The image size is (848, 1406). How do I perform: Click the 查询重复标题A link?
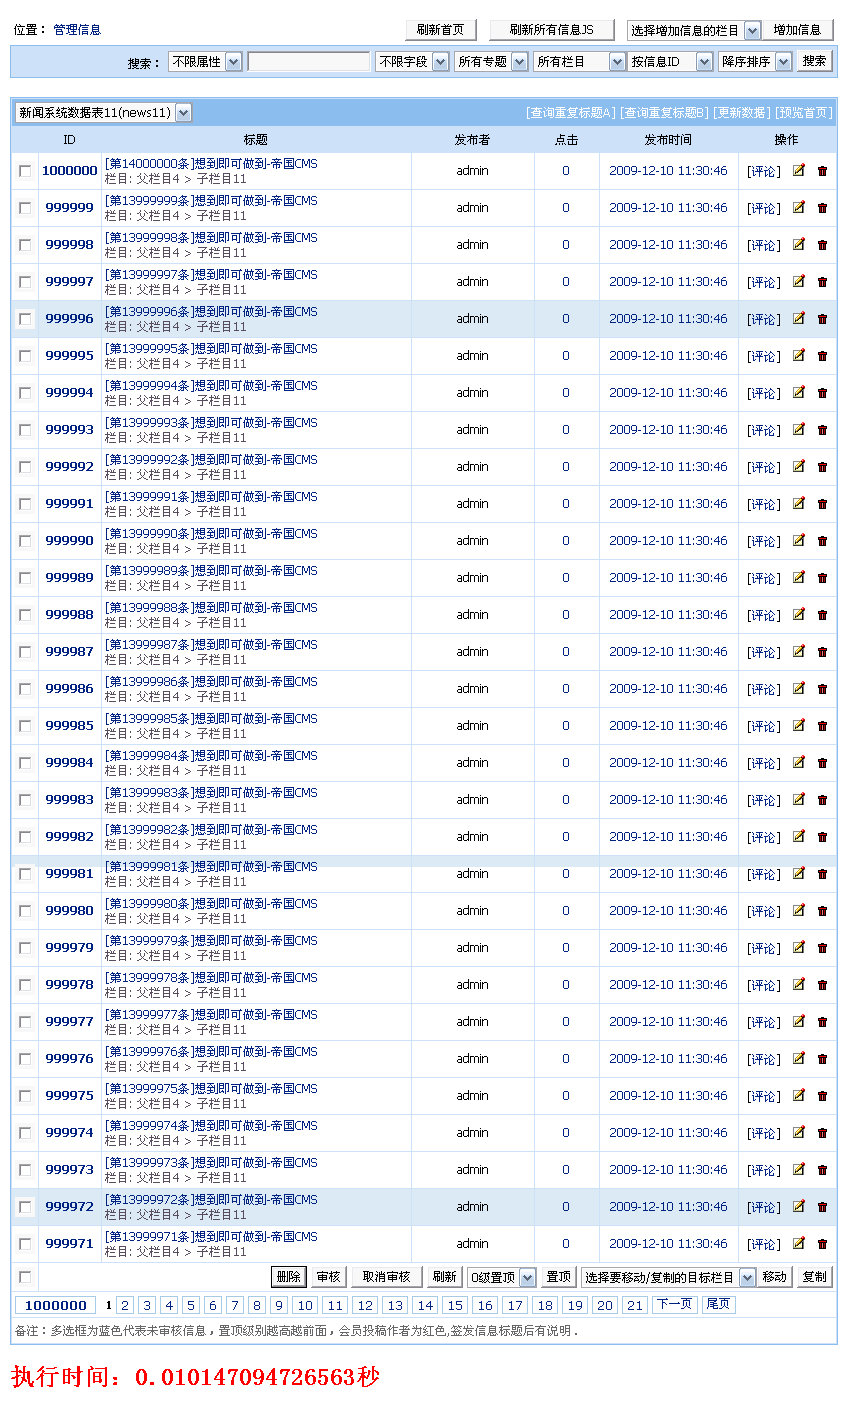571,113
